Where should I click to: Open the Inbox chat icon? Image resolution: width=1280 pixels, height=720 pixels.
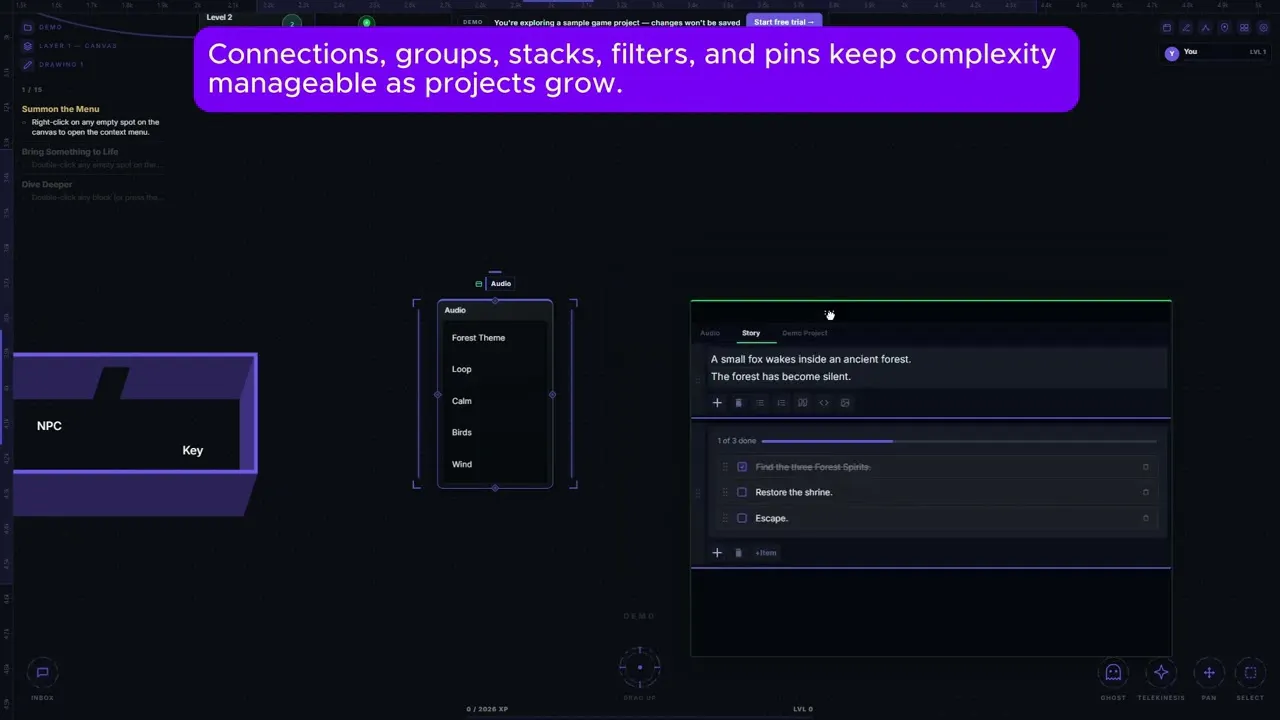[42, 673]
